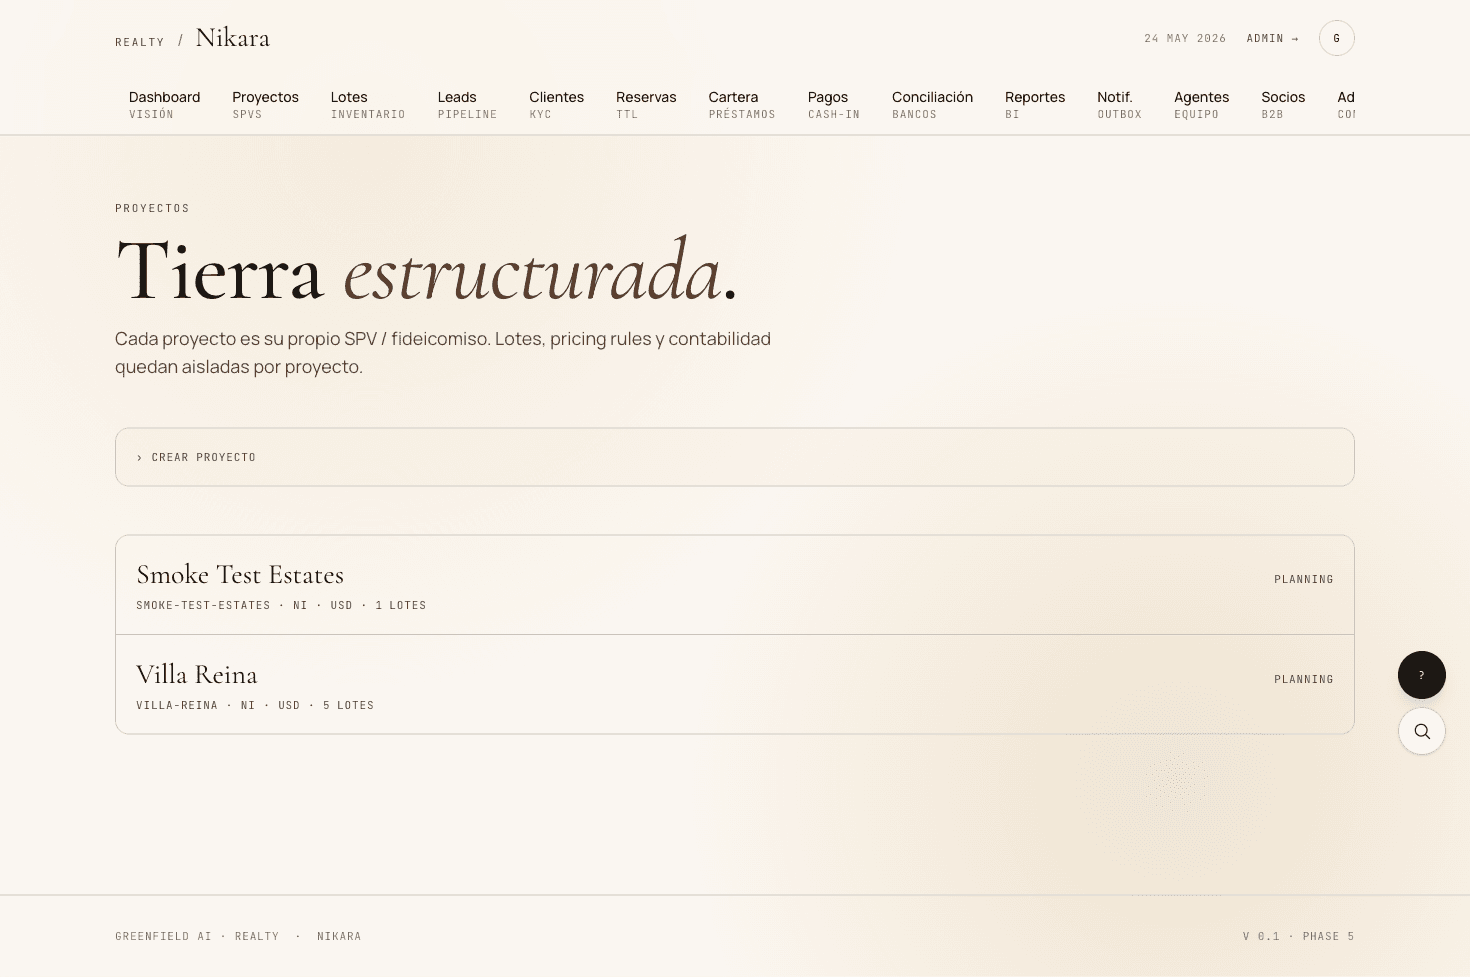Open Clientes KYC tab
The image size is (1470, 977).
(556, 104)
